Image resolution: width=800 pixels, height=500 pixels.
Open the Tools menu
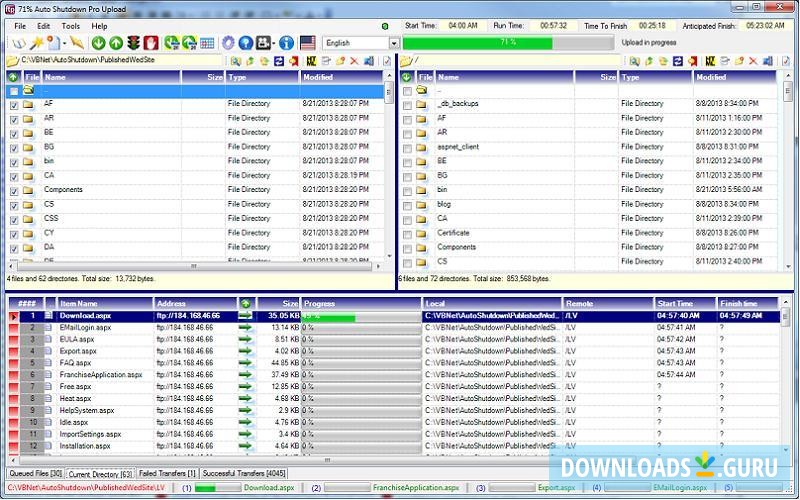[x=70, y=26]
